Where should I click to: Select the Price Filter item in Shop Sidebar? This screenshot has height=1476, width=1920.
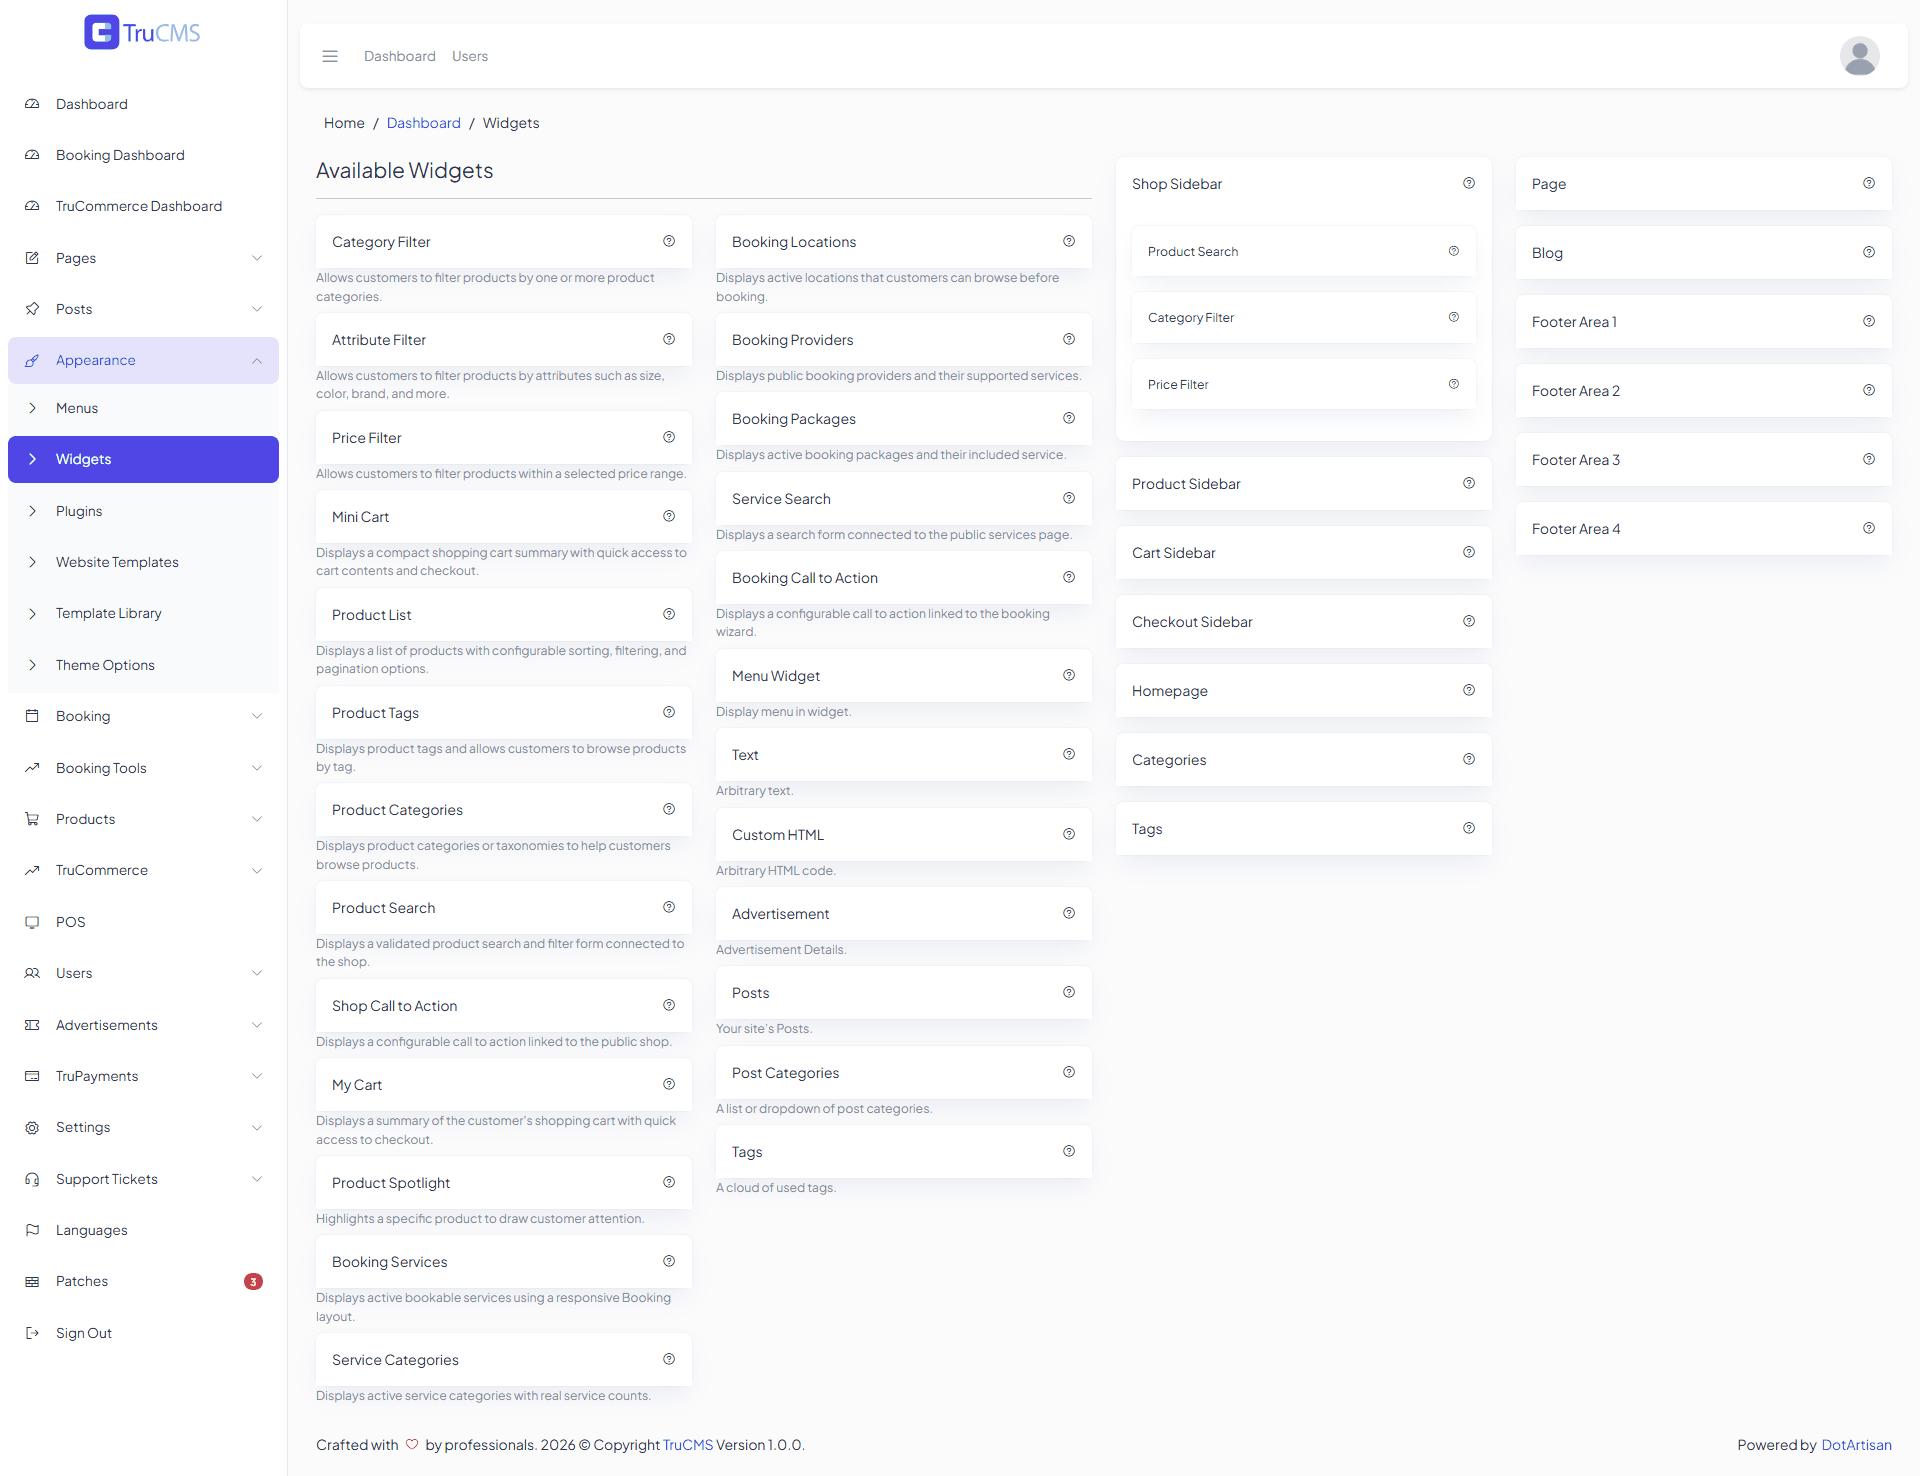[1304, 384]
